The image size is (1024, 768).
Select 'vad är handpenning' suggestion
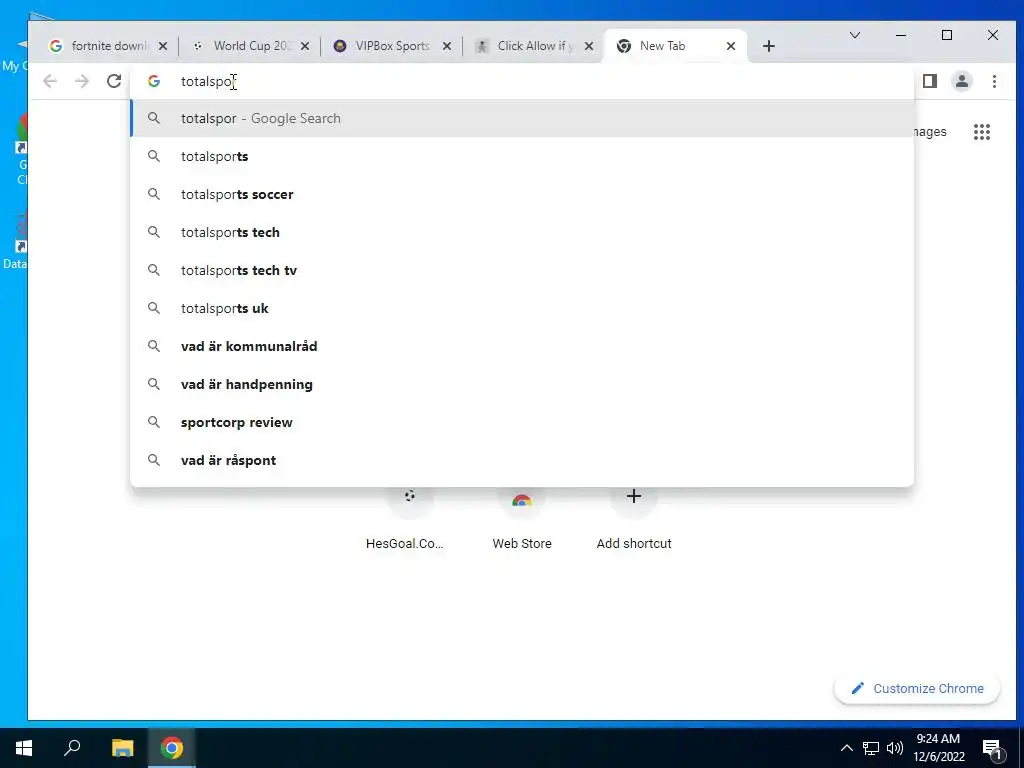click(522, 384)
